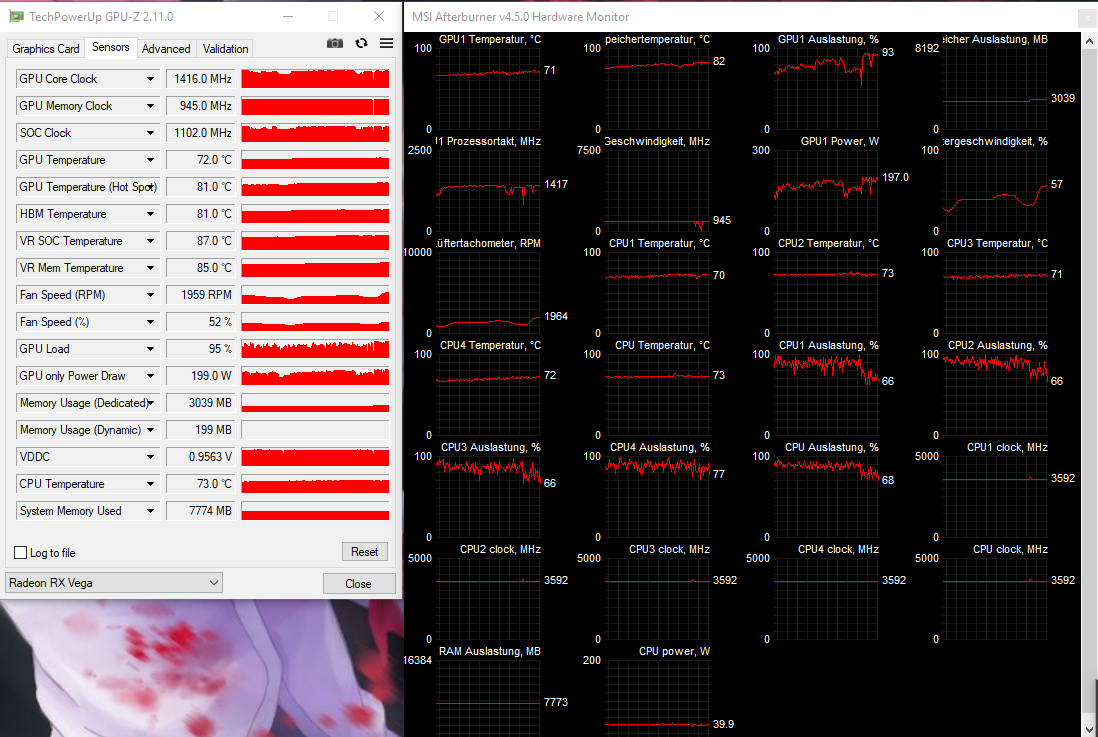Take a GPU-Z screenshot with camera icon
Viewport: 1098px width, 737px height.
pyautogui.click(x=335, y=43)
